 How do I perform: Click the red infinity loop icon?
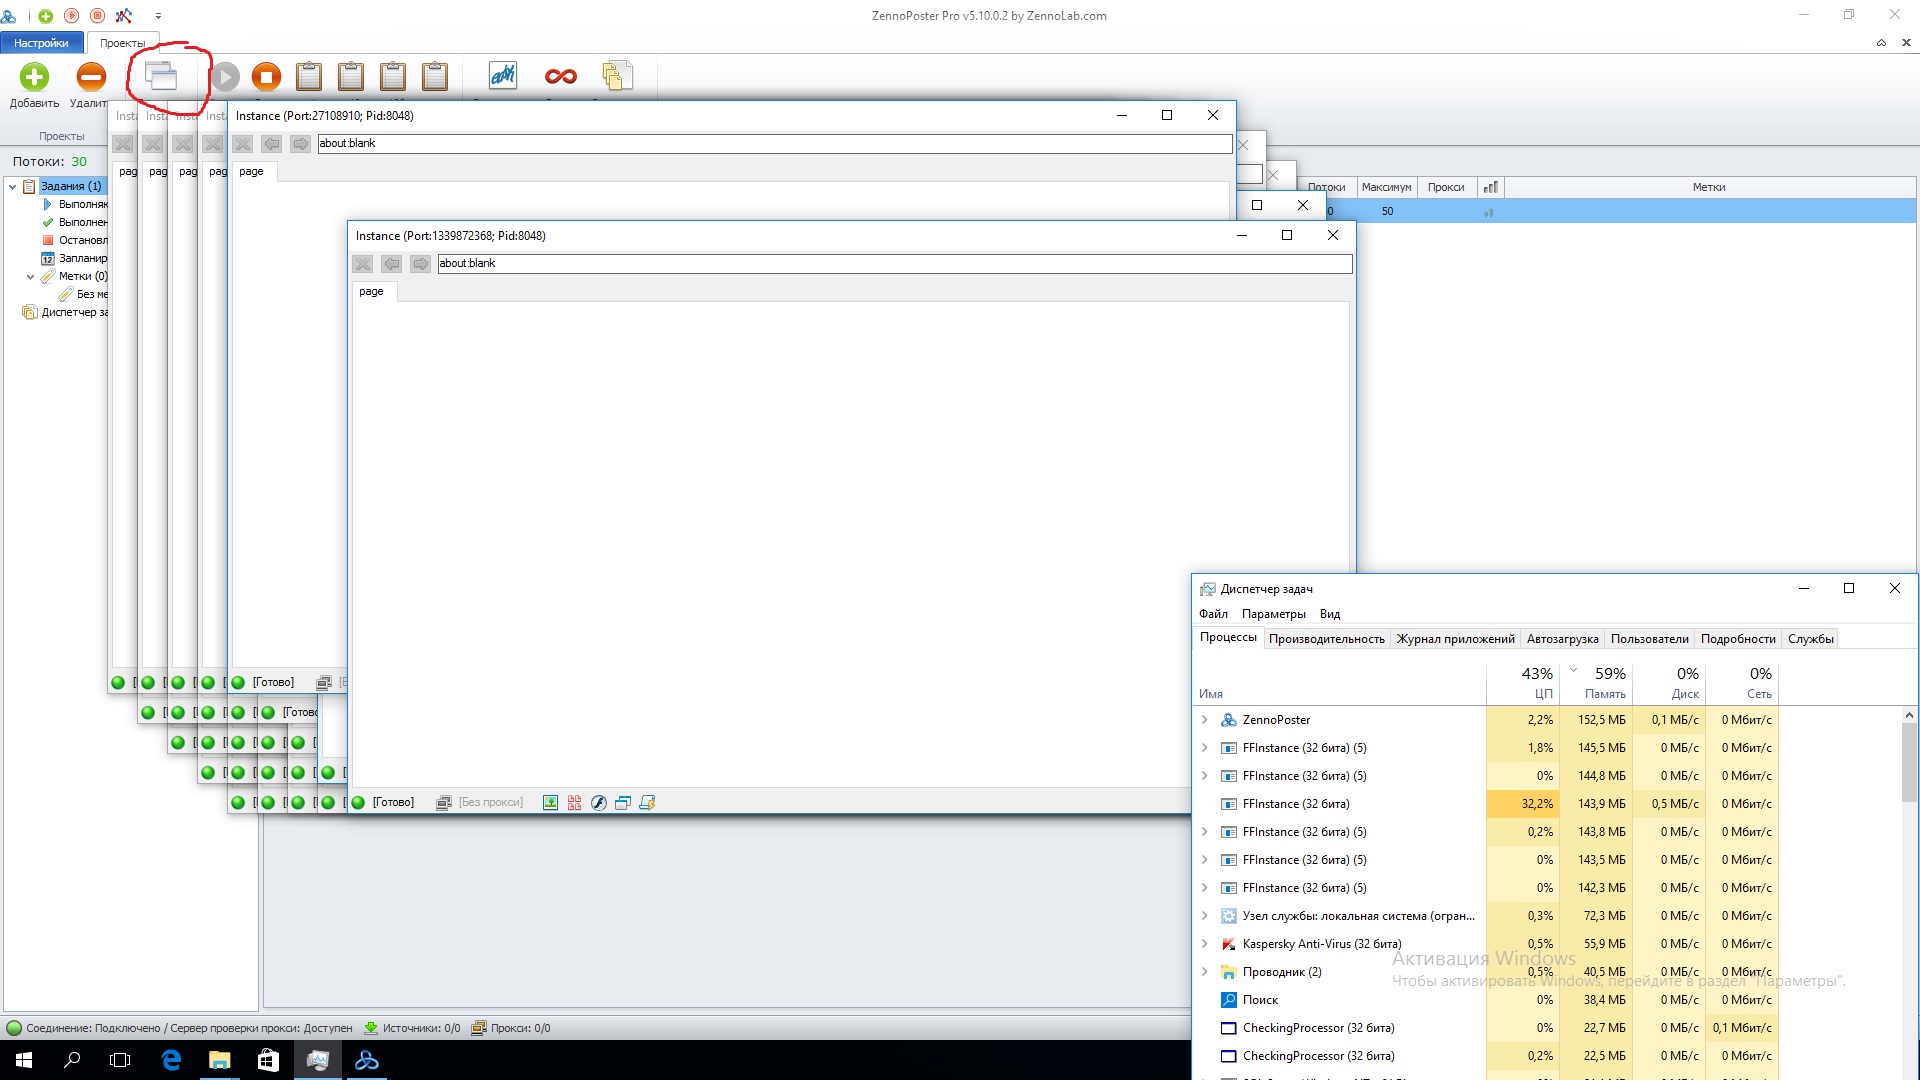tap(560, 76)
